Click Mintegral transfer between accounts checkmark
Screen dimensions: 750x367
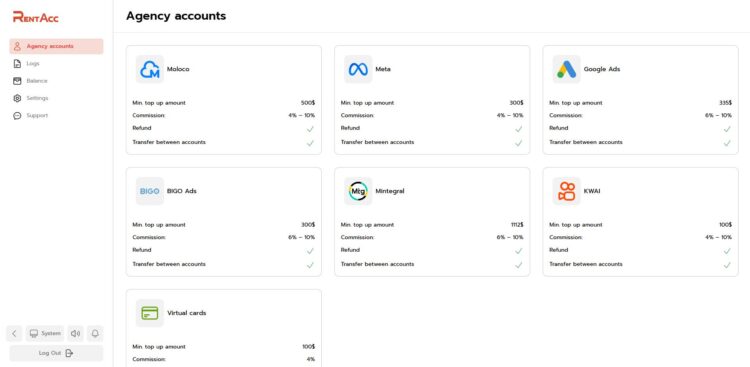pos(518,265)
